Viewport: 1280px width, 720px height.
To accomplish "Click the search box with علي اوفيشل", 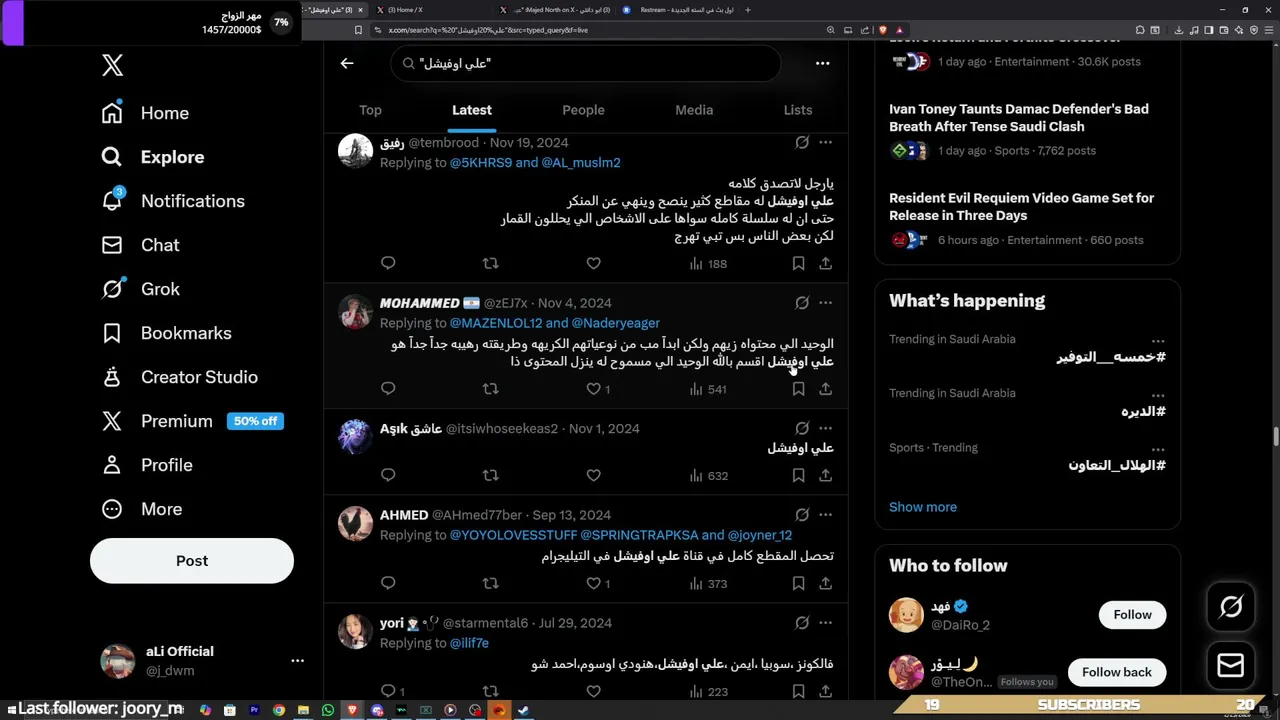I will pos(585,63).
